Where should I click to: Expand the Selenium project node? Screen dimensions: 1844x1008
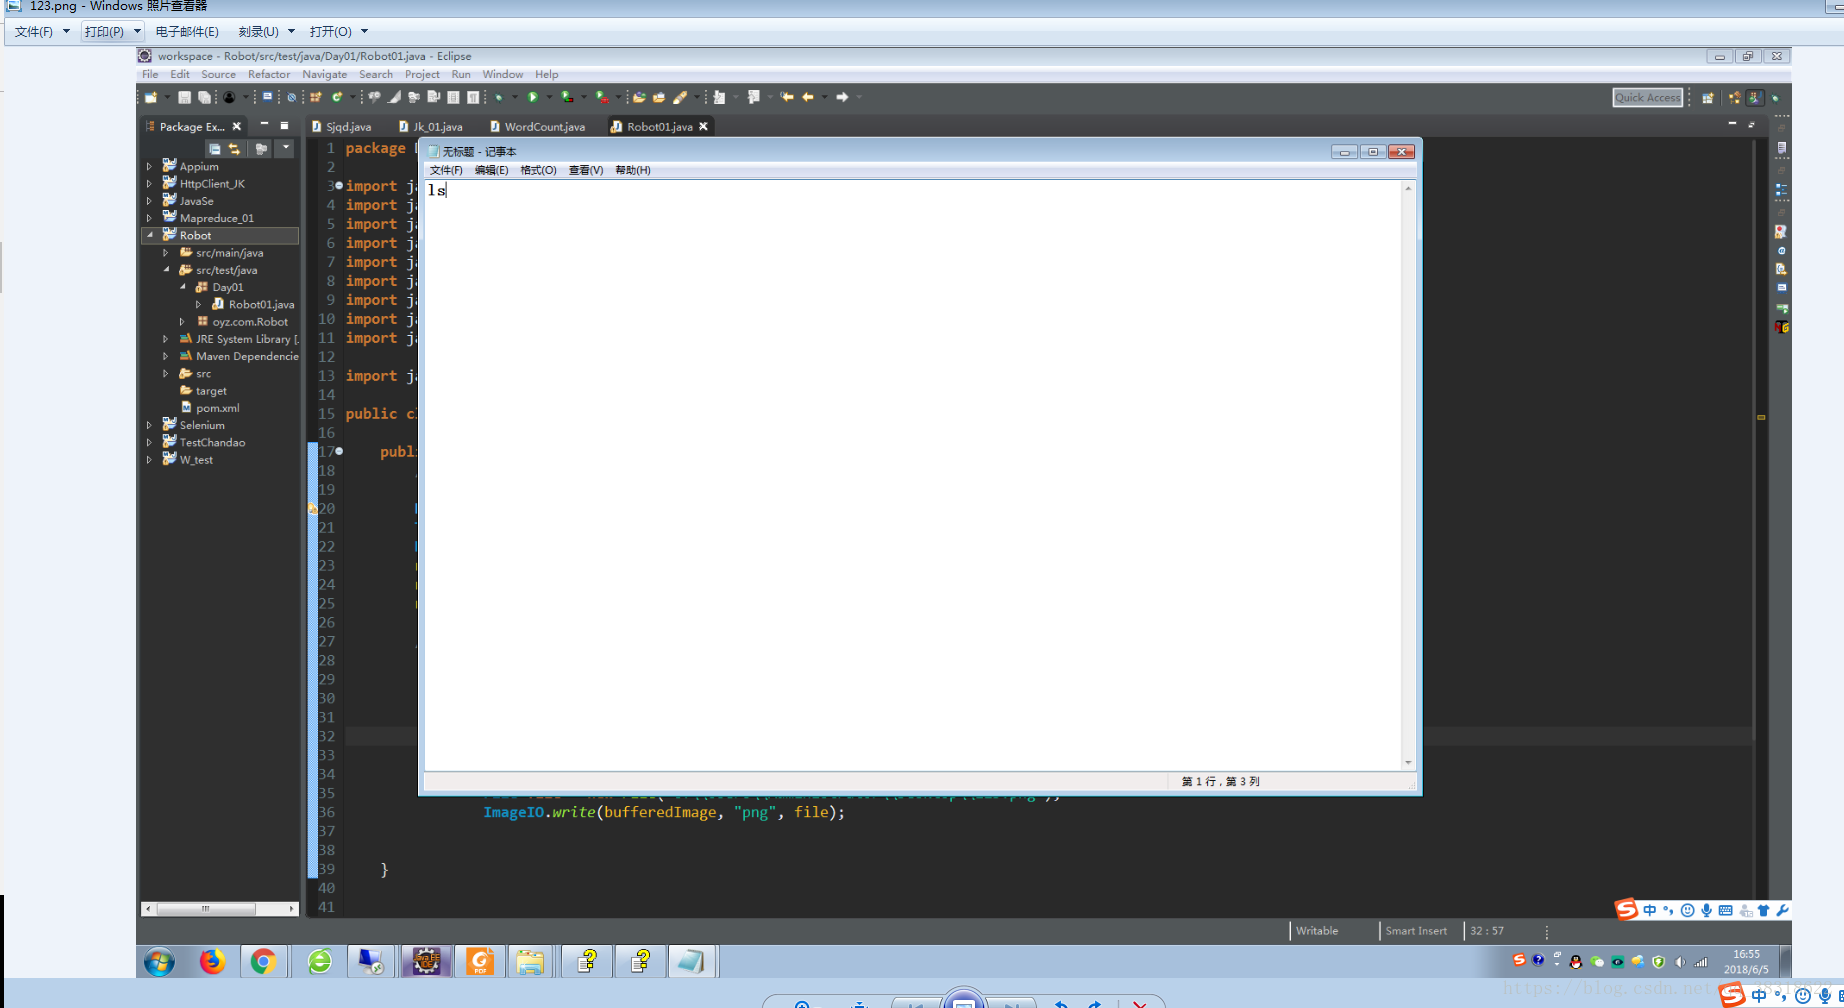click(150, 425)
